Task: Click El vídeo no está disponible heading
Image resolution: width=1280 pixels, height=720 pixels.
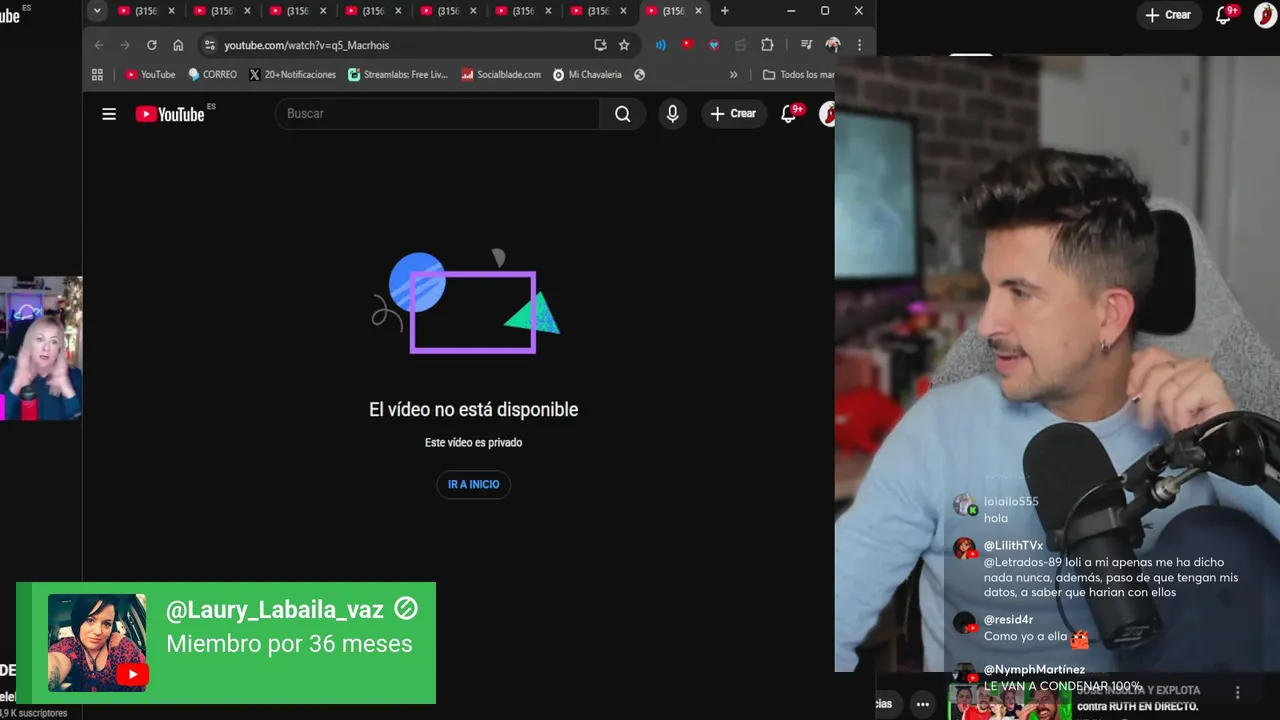Action: 474,409
